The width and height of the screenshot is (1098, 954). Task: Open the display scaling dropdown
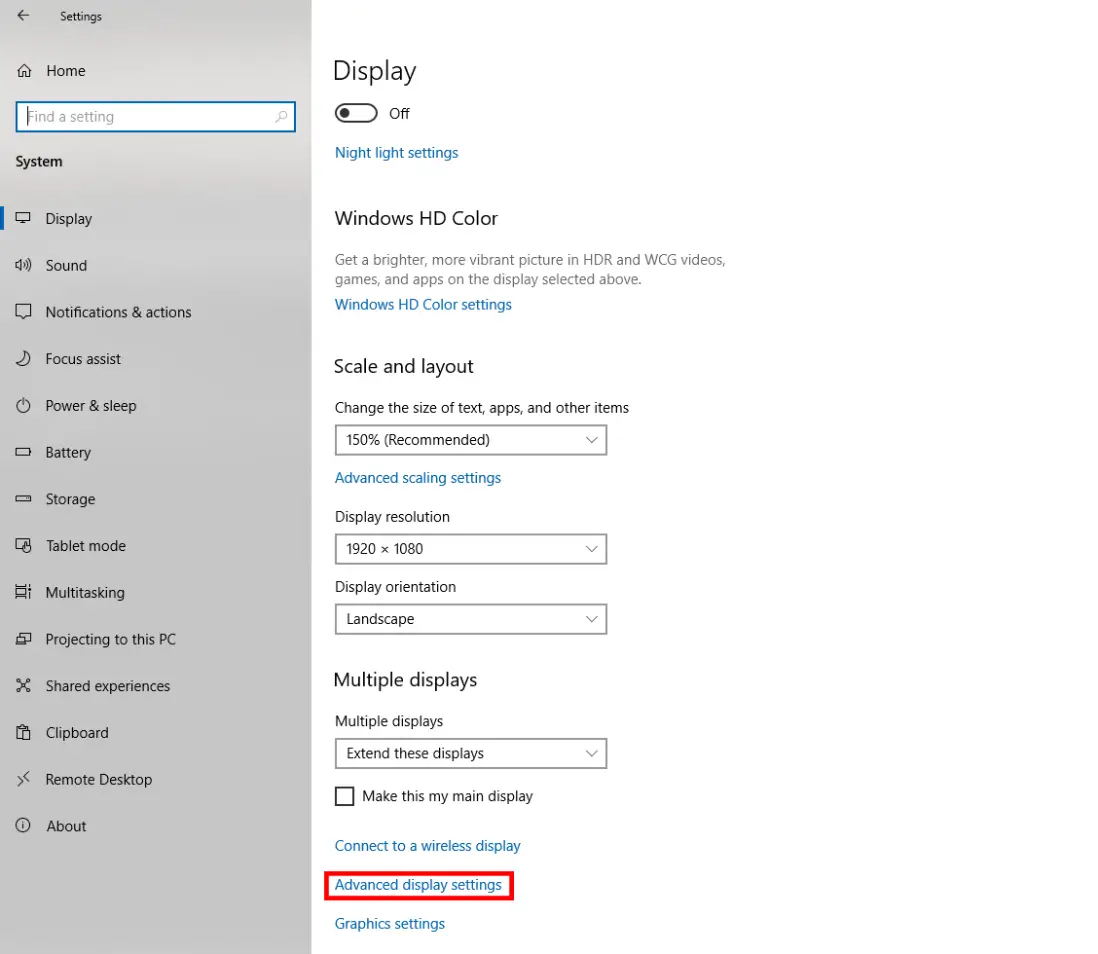pyautogui.click(x=470, y=440)
